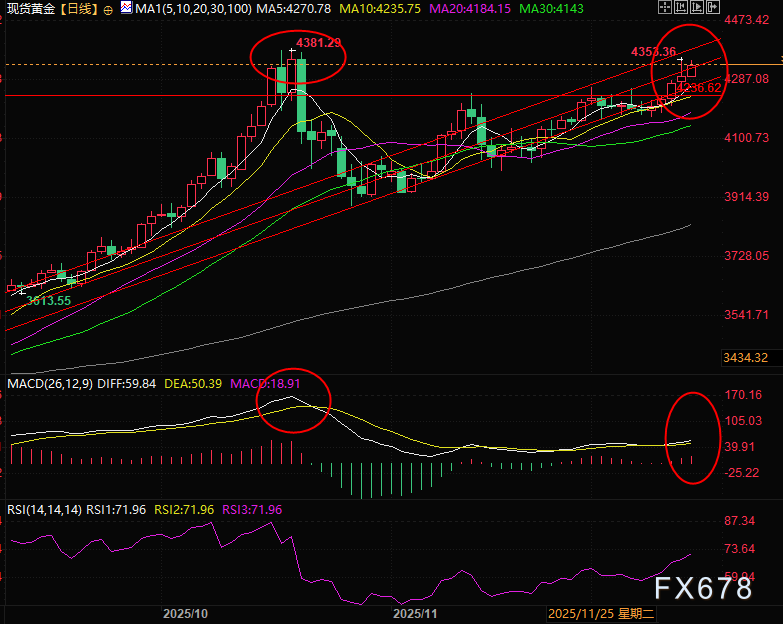Click the magenta MA20:4184.15 legend

pos(470,9)
